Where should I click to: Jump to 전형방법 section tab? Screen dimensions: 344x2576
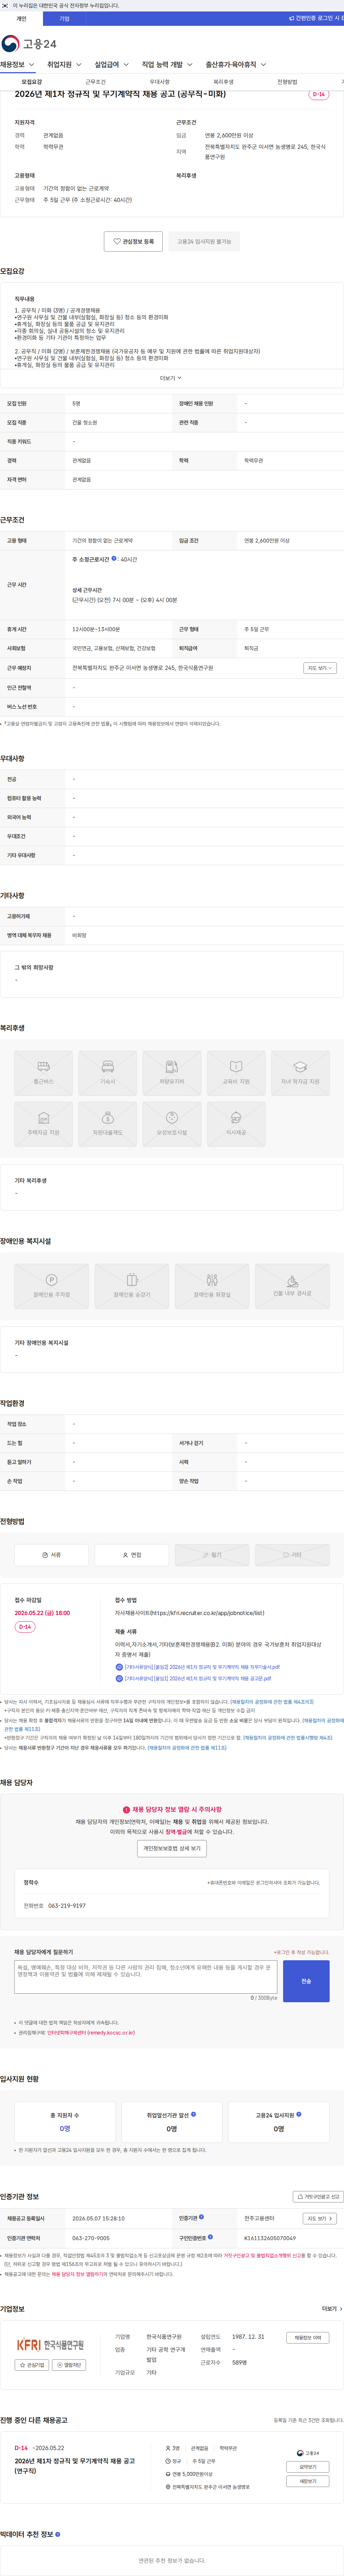tap(287, 82)
